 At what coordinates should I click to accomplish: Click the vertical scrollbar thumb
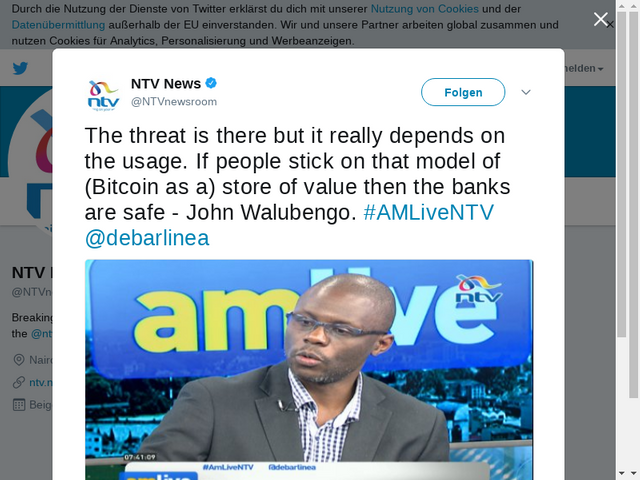[633, 204]
